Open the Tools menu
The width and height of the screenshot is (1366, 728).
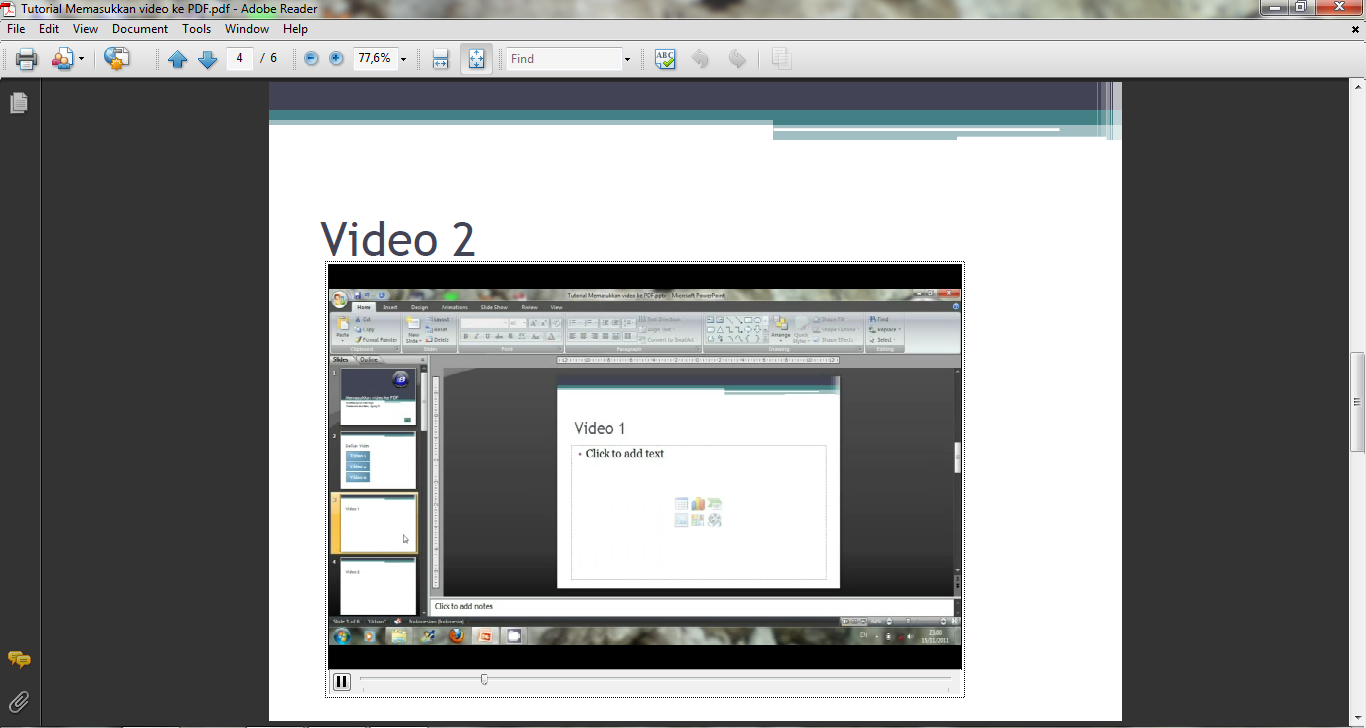[196, 28]
